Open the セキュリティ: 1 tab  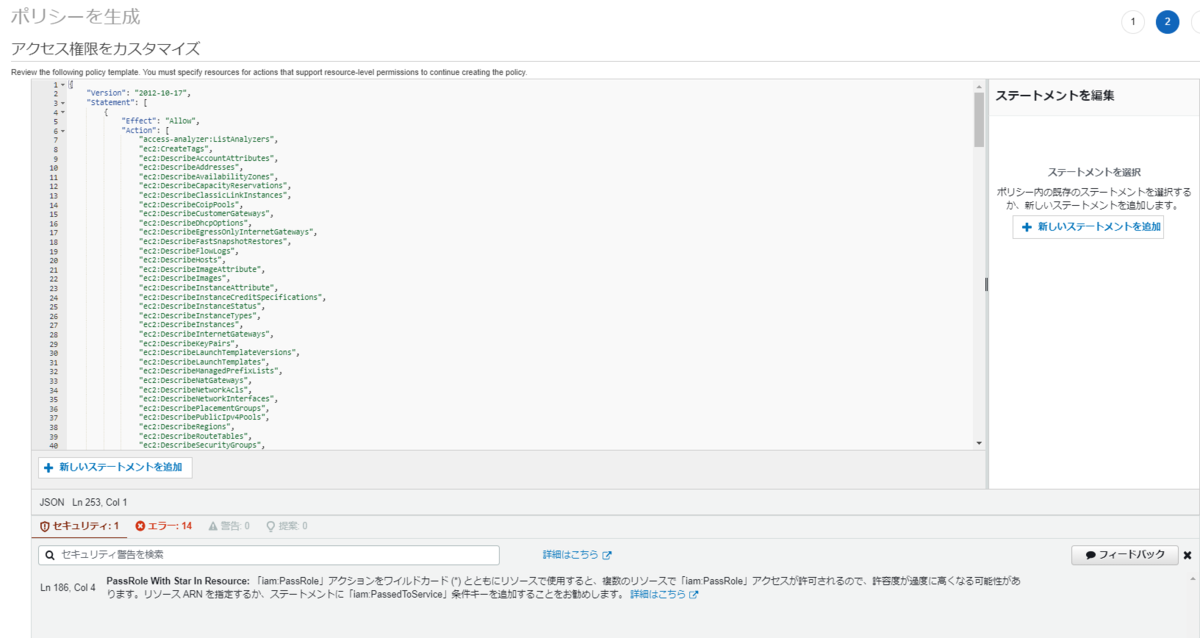[80, 526]
